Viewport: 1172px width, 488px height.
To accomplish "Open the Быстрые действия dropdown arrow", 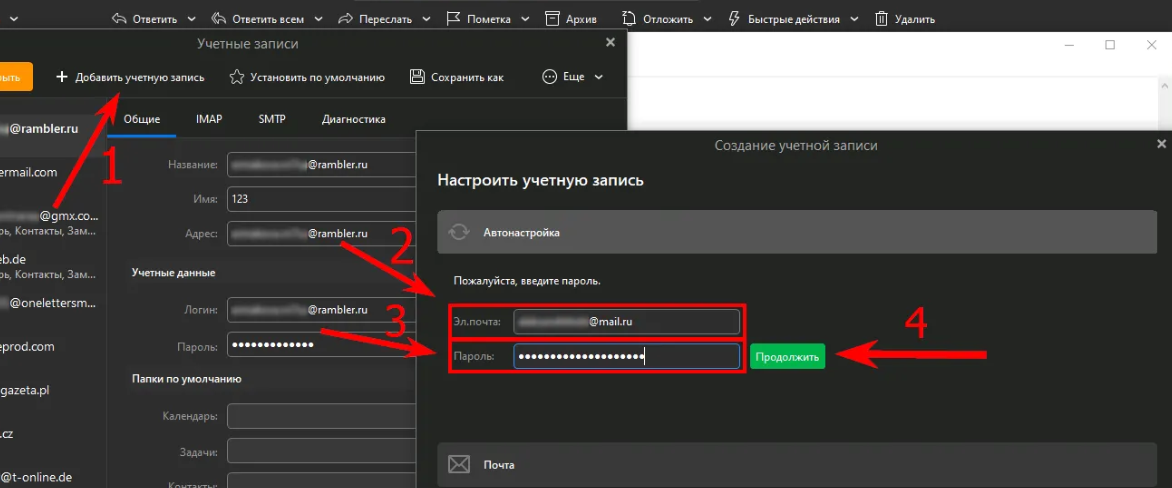I will click(x=853, y=19).
